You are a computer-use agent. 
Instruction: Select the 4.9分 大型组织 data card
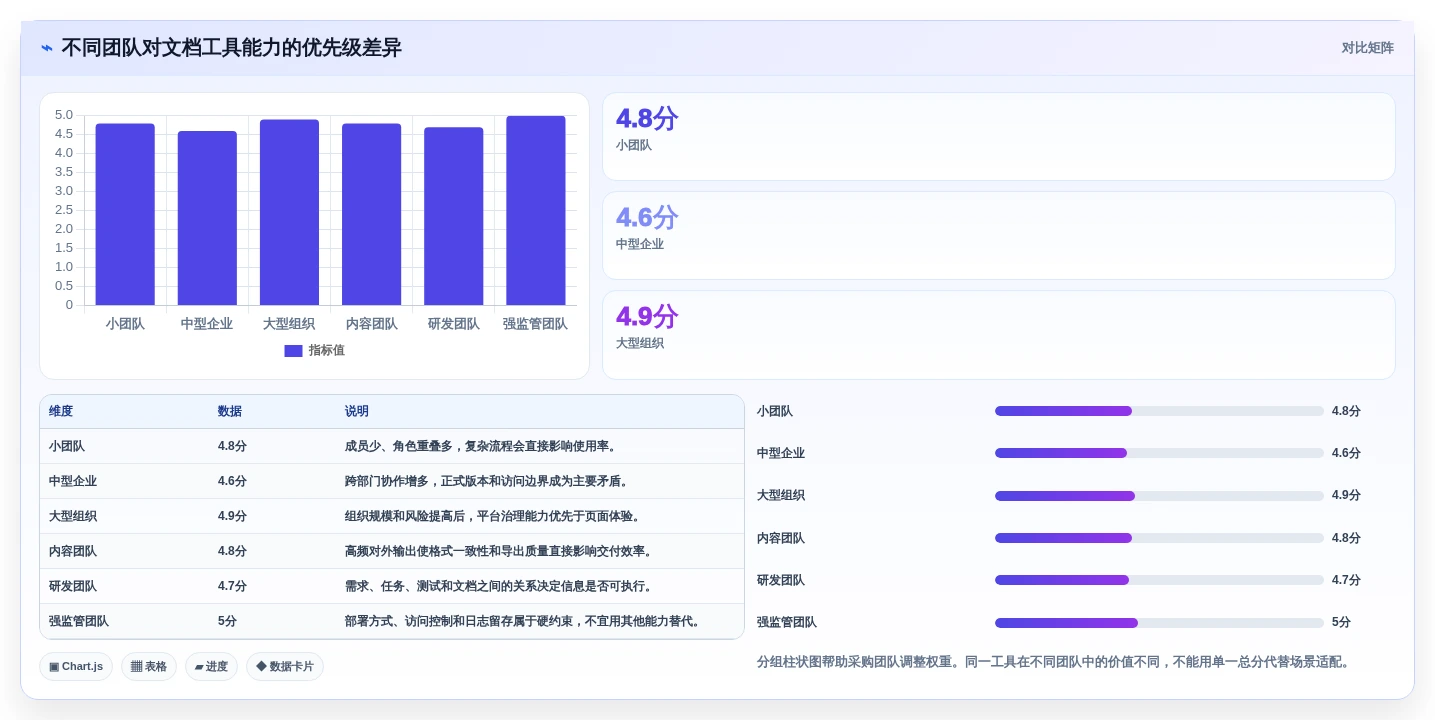(998, 334)
